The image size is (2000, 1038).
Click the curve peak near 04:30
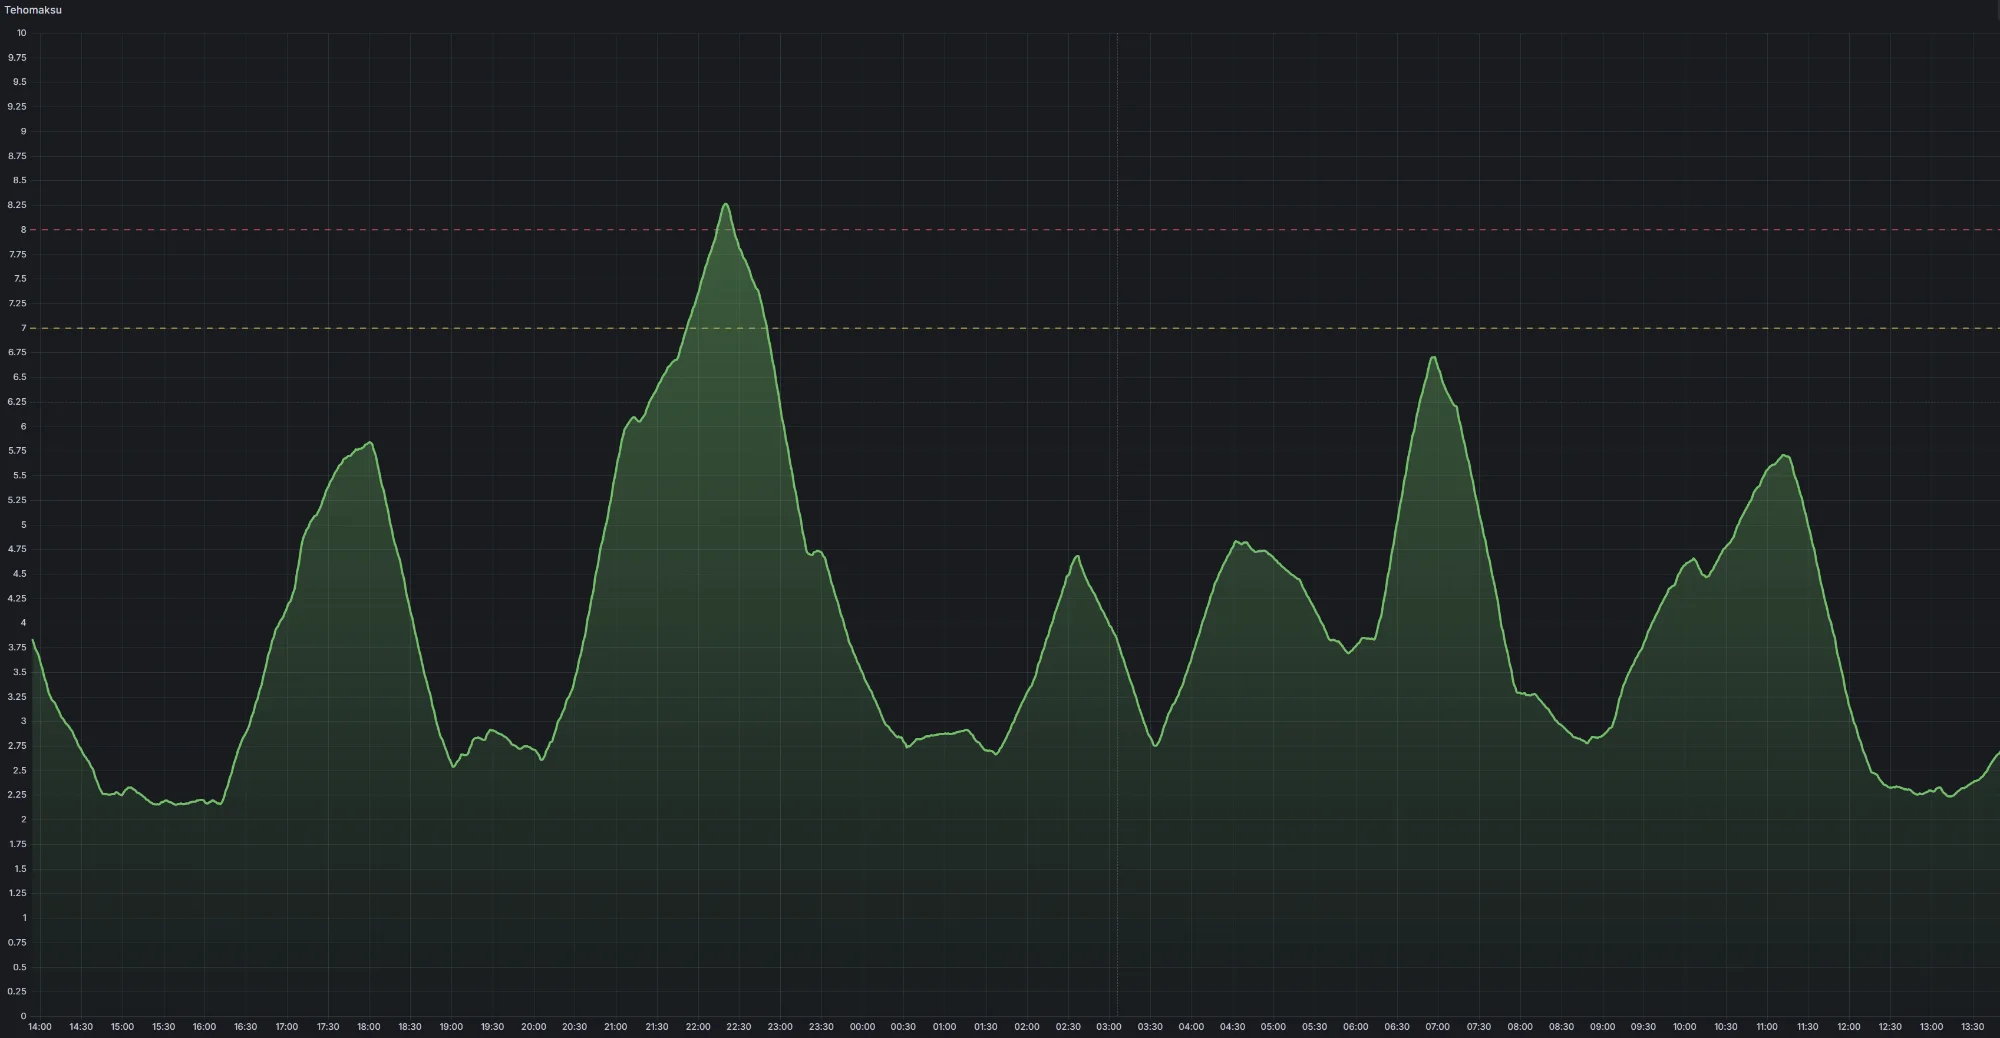pos(1239,542)
